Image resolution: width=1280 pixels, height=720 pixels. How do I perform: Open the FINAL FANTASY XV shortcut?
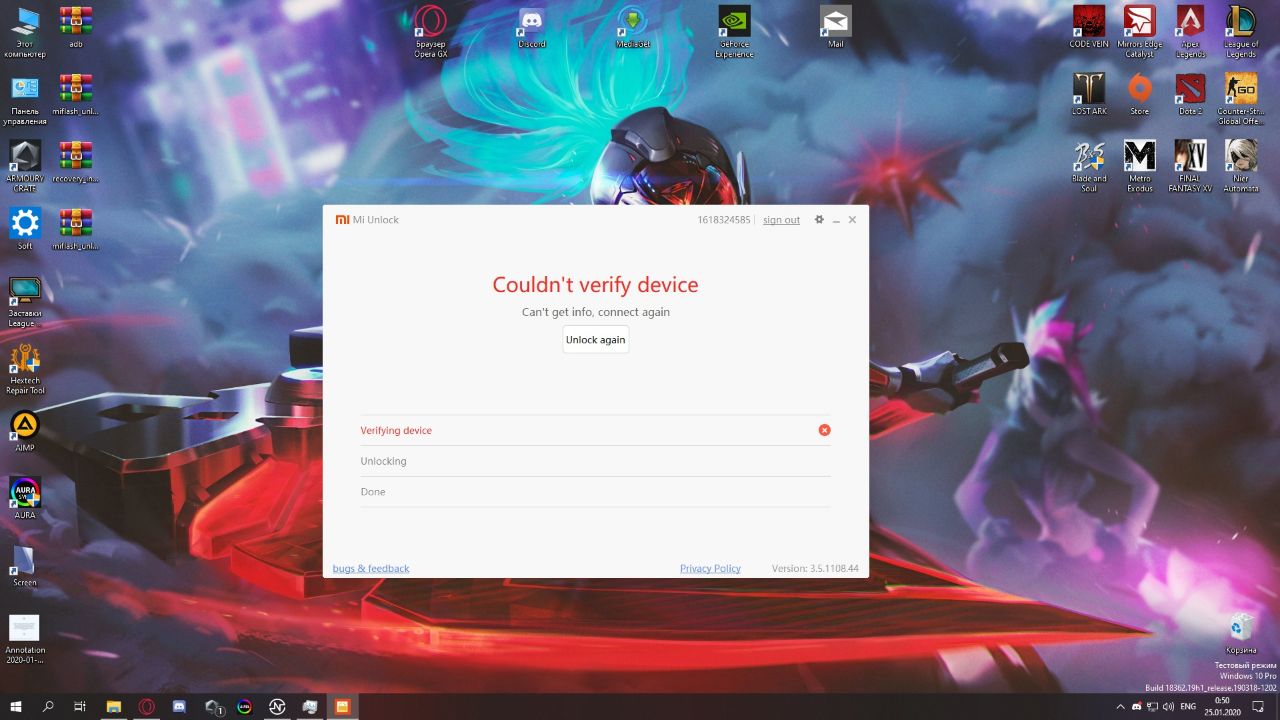tap(1190, 166)
